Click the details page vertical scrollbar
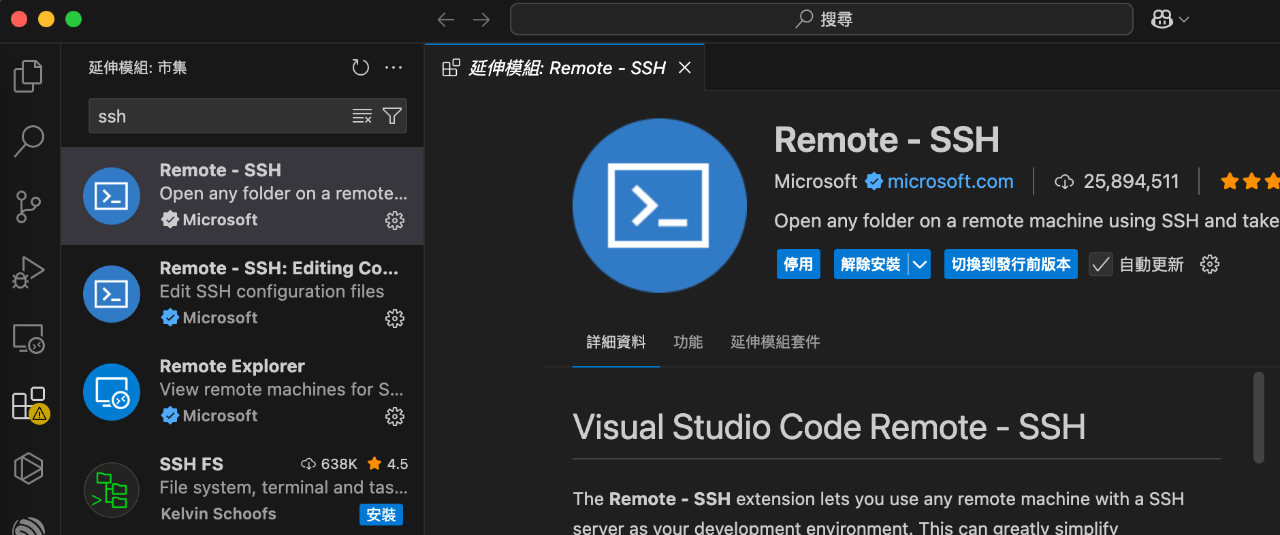 point(1258,417)
